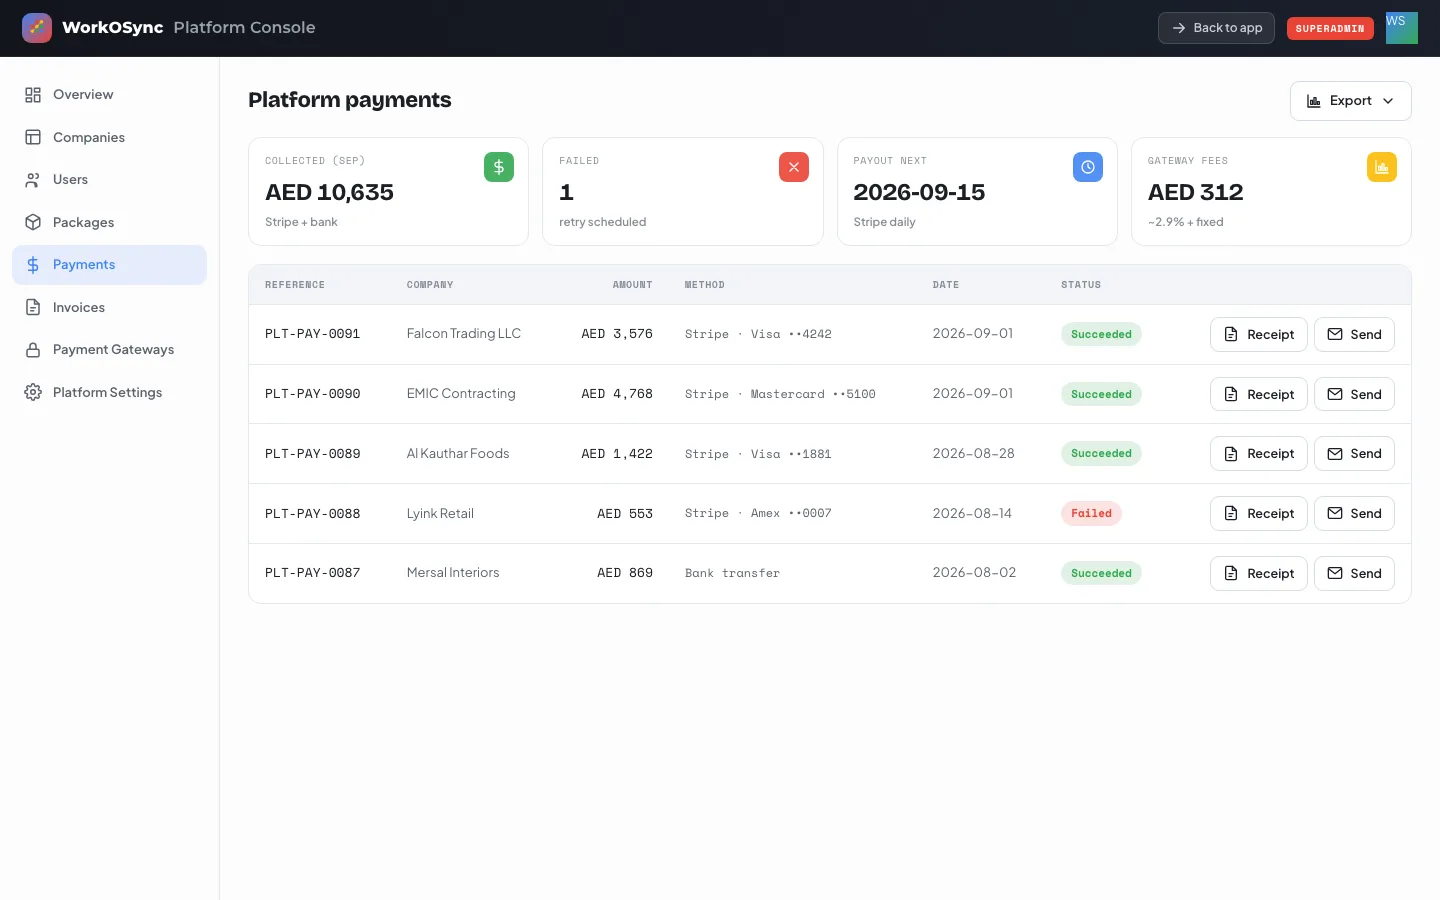
Task: Click the blue clock icon on Payout Next card
Action: pos(1088,167)
